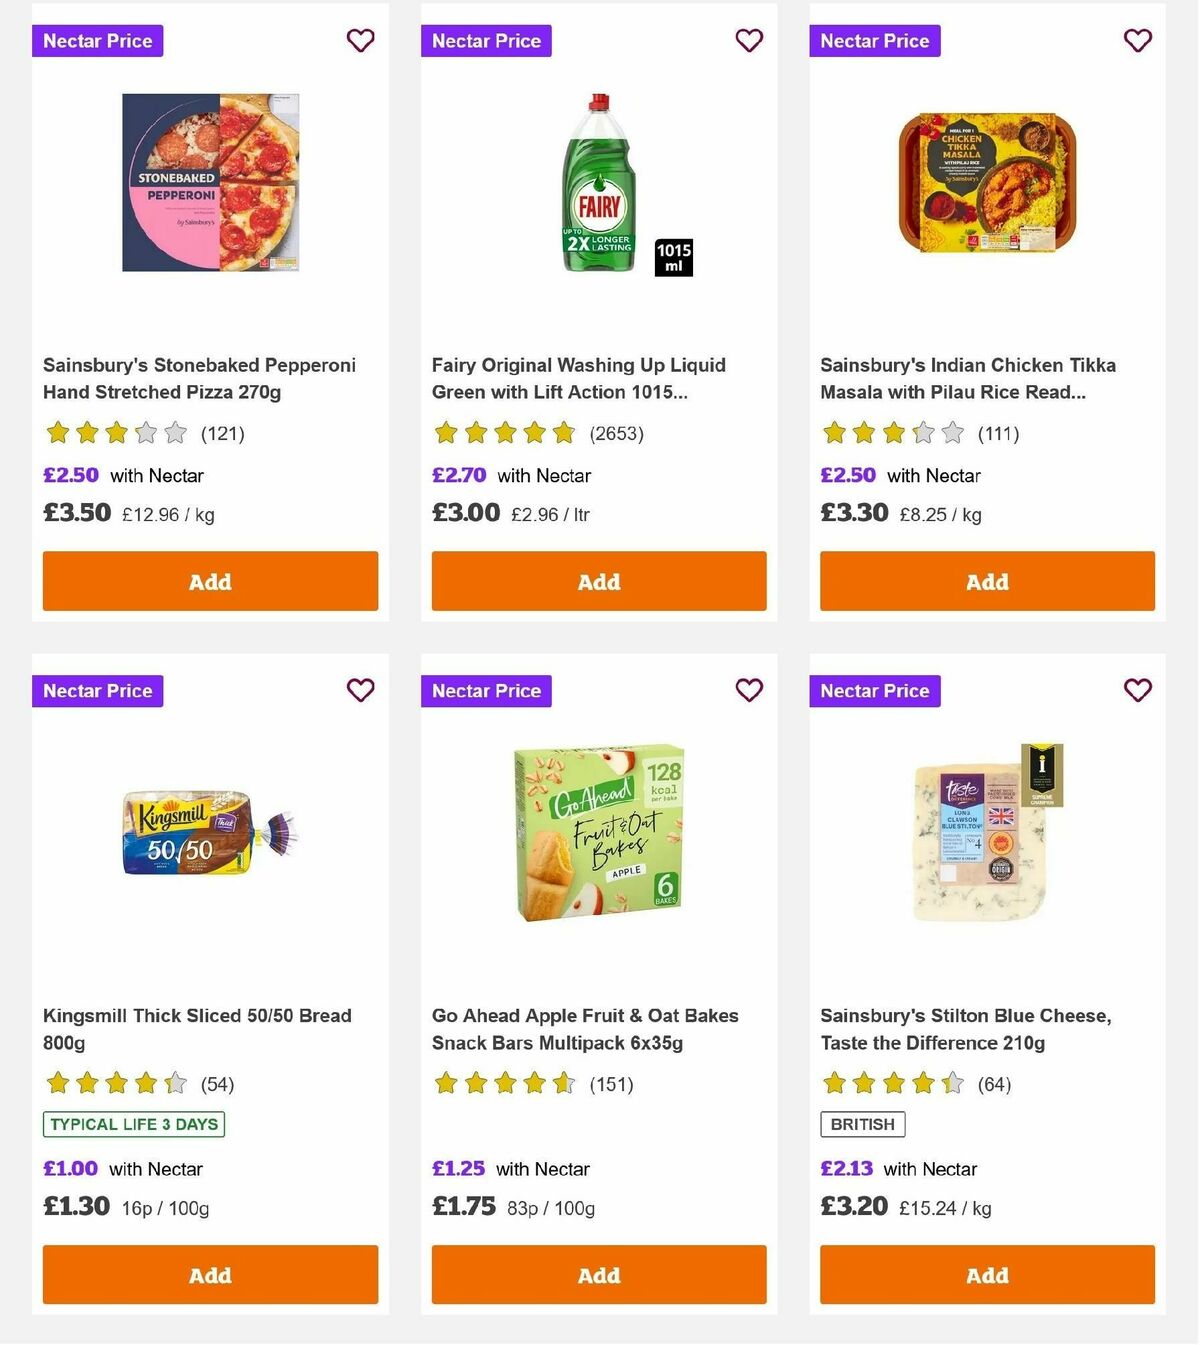Image resolution: width=1200 pixels, height=1345 pixels.
Task: Favorite the Stonebaked Pepperoni Pizza with heart icon
Action: click(x=360, y=40)
